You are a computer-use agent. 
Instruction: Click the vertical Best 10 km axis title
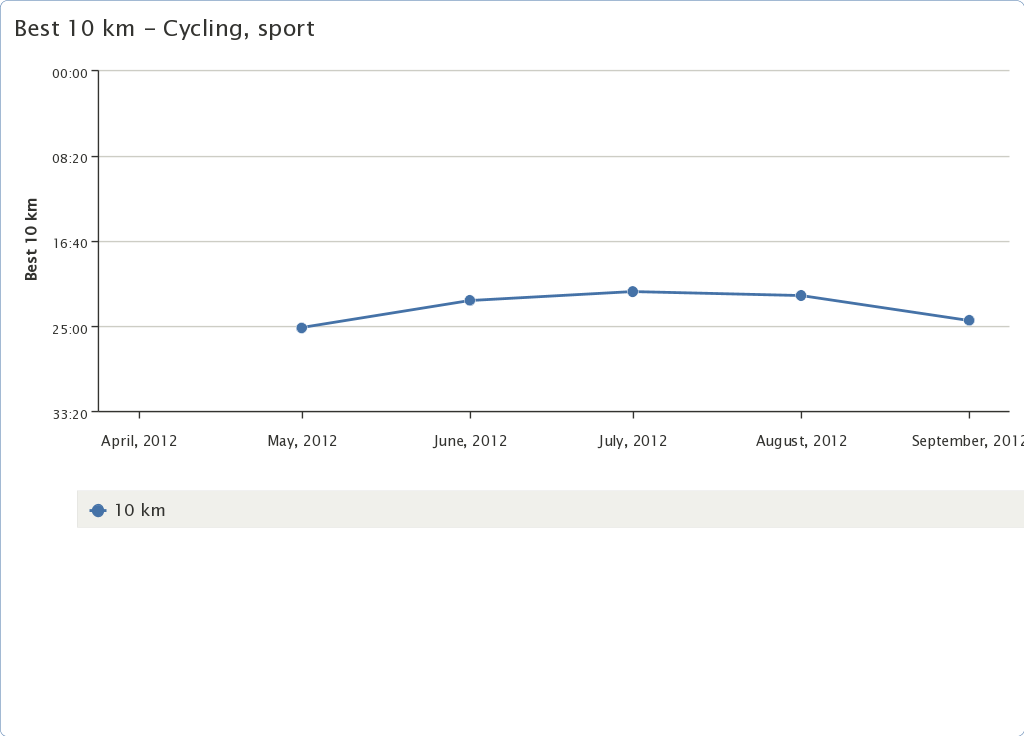pyautogui.click(x=32, y=240)
